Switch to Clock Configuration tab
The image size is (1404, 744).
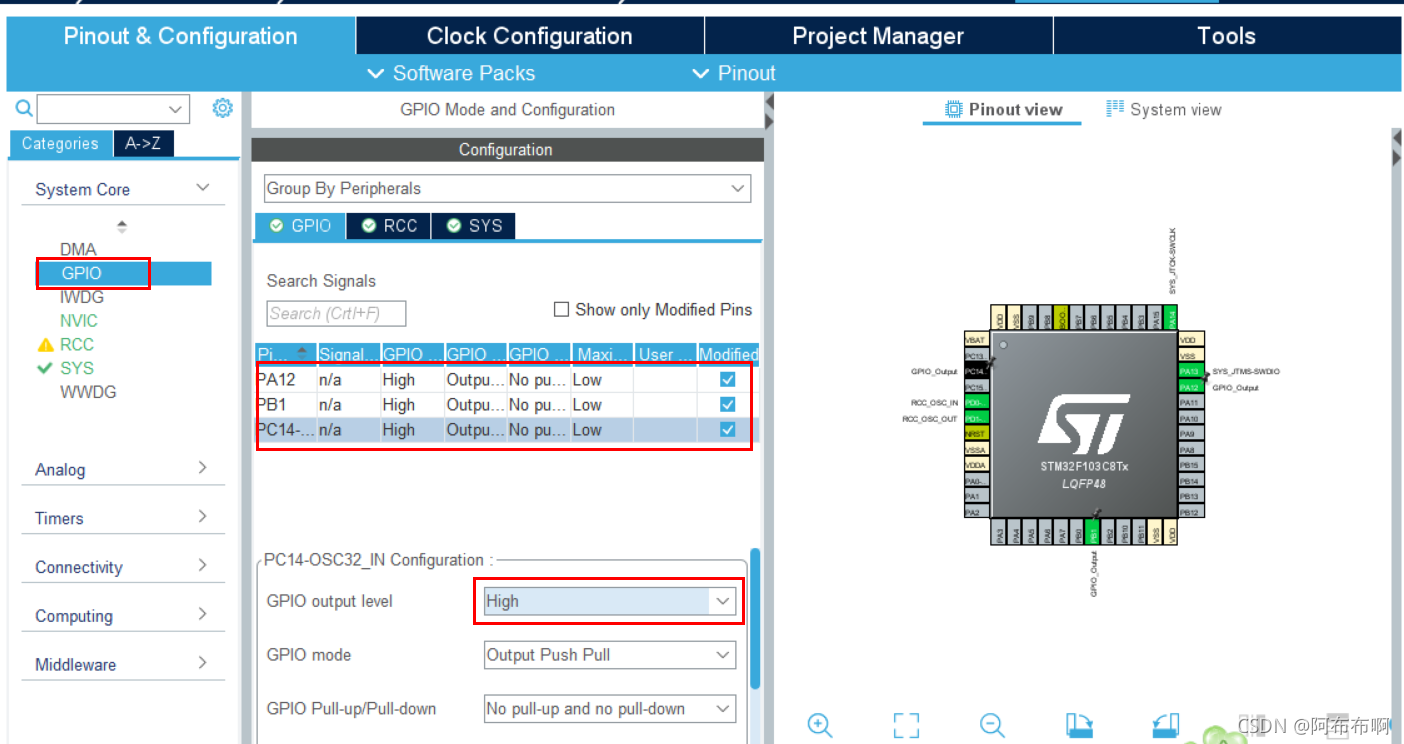tap(530, 36)
